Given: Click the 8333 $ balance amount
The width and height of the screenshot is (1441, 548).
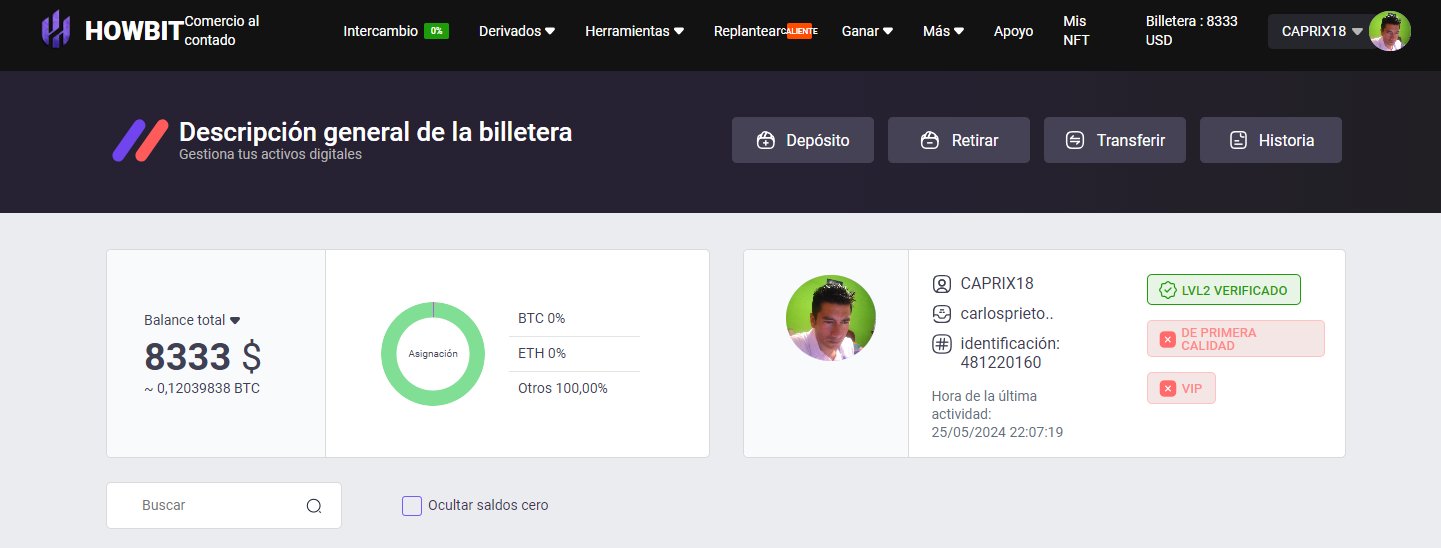Looking at the screenshot, I should (203, 356).
